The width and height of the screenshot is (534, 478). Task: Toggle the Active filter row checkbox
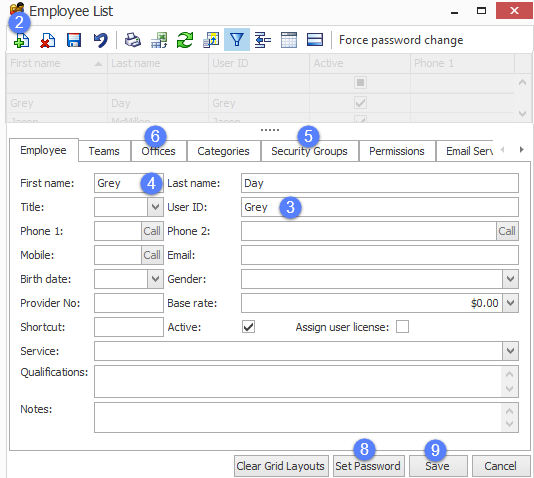pyautogui.click(x=360, y=82)
